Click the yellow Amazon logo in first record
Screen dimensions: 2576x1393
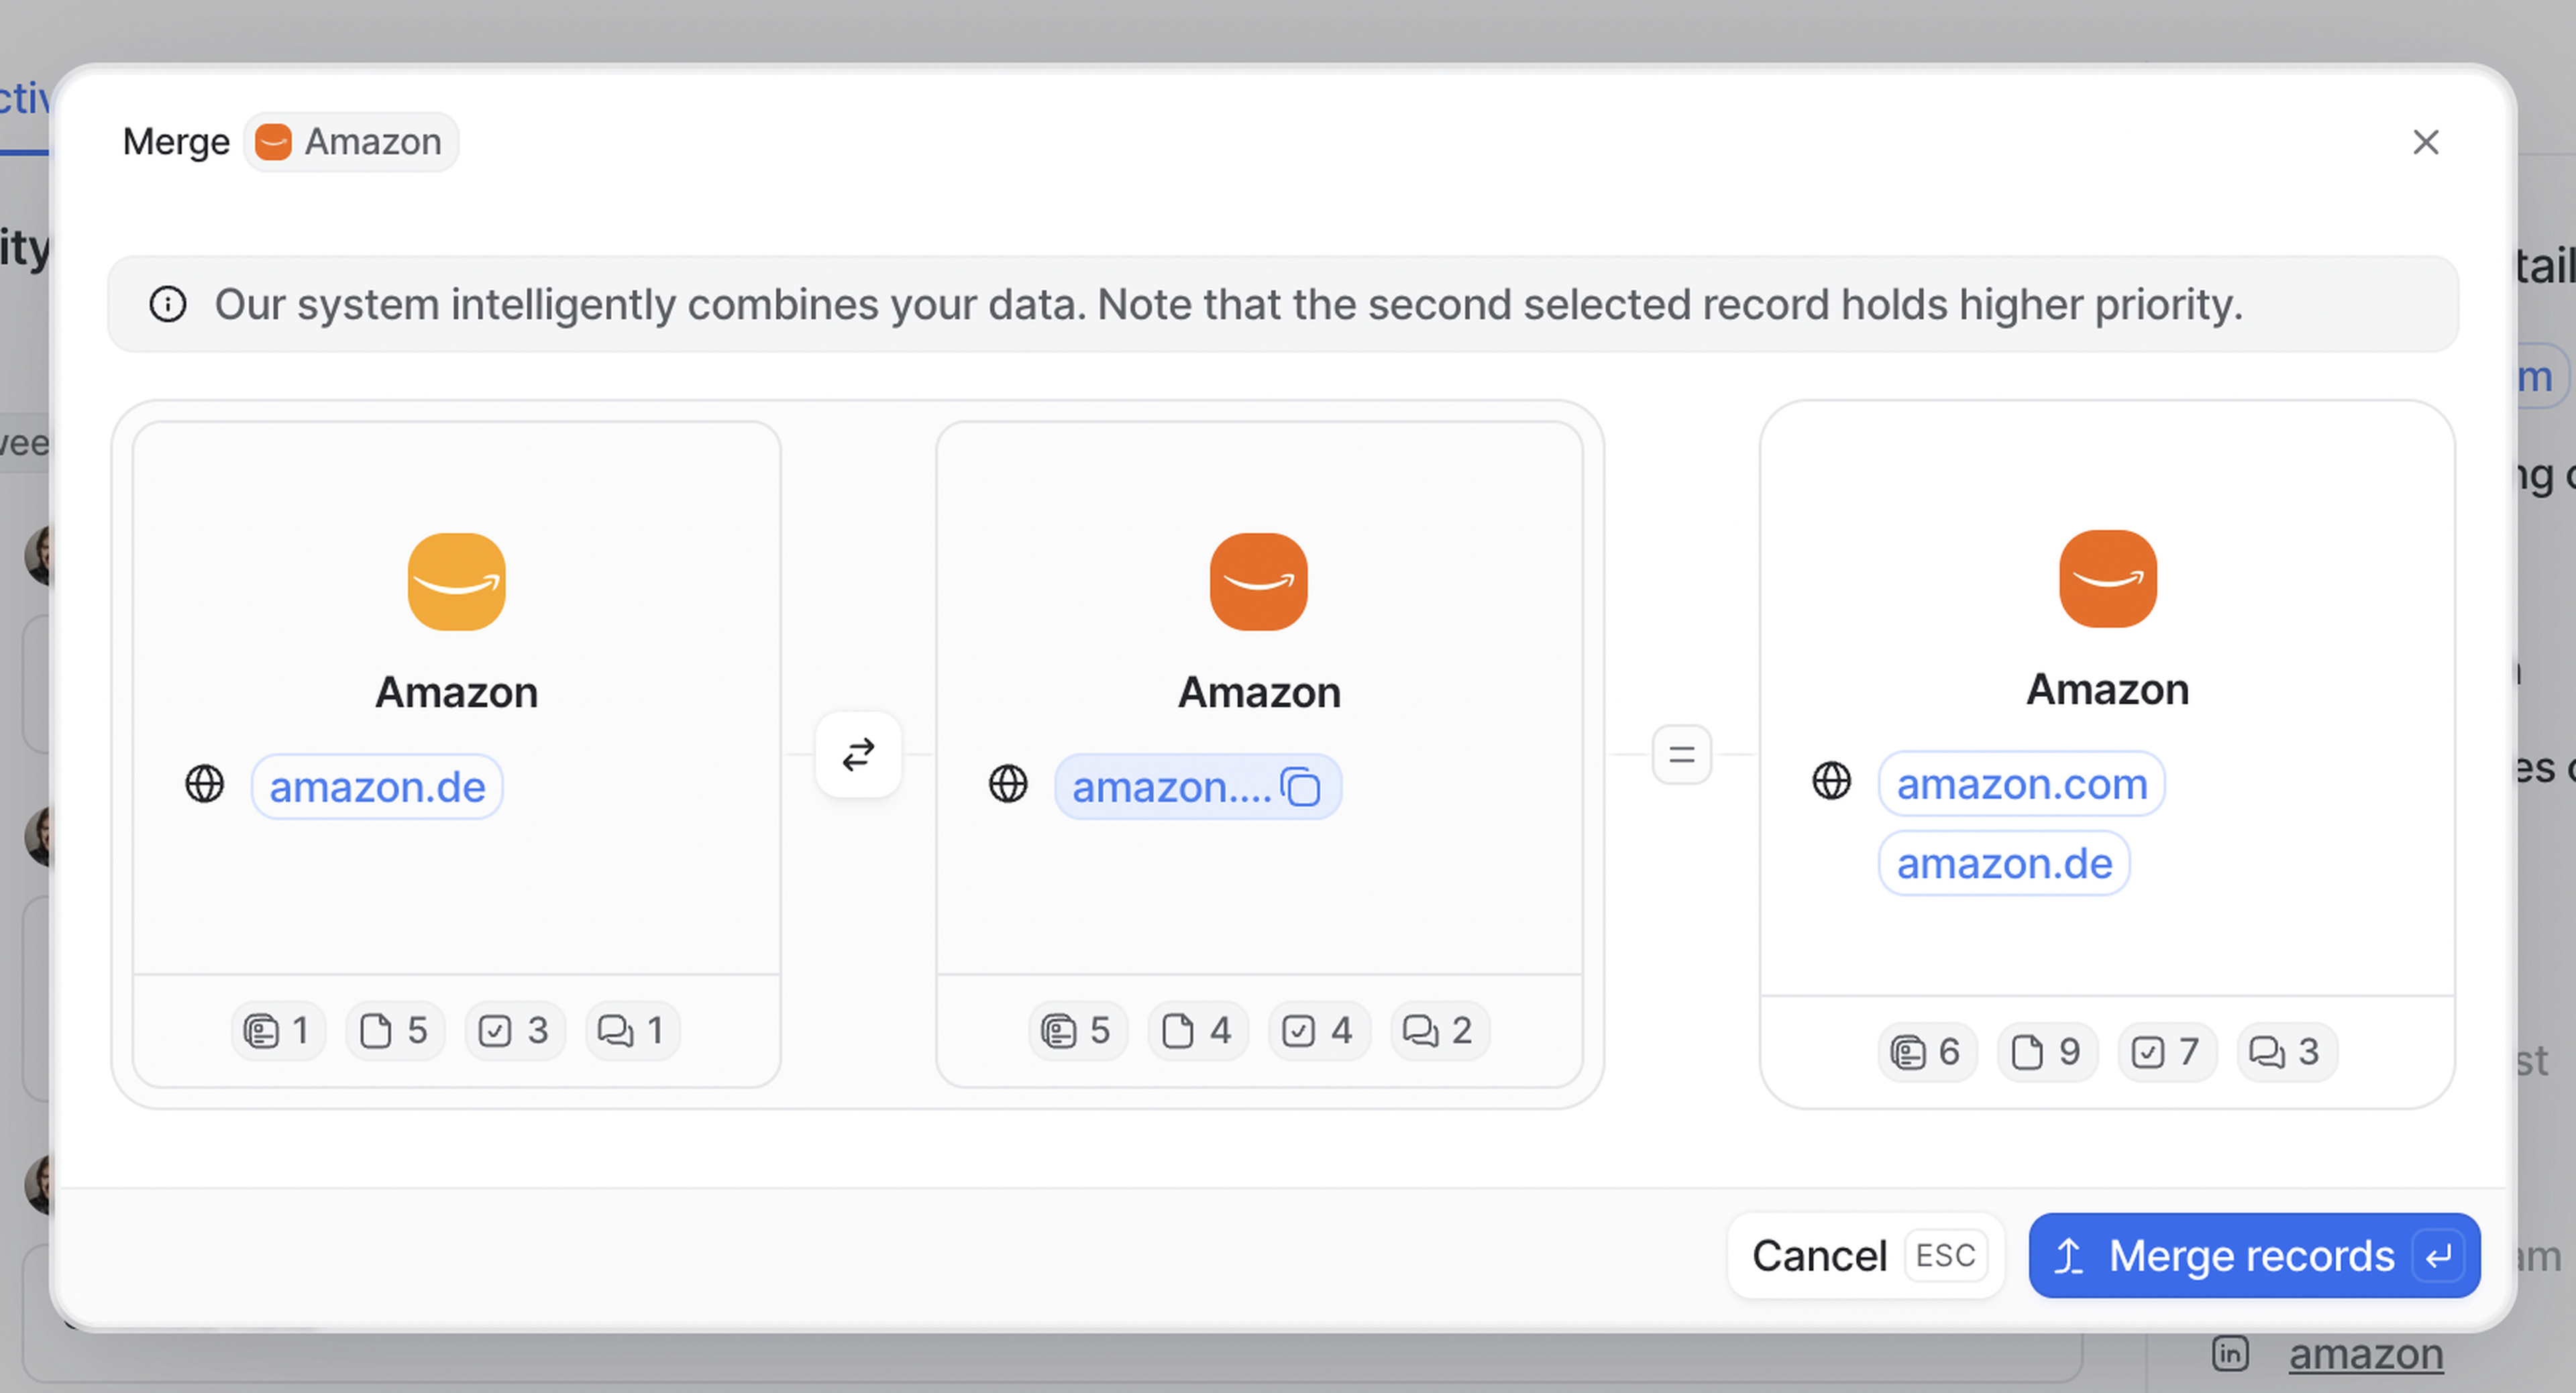coord(456,581)
